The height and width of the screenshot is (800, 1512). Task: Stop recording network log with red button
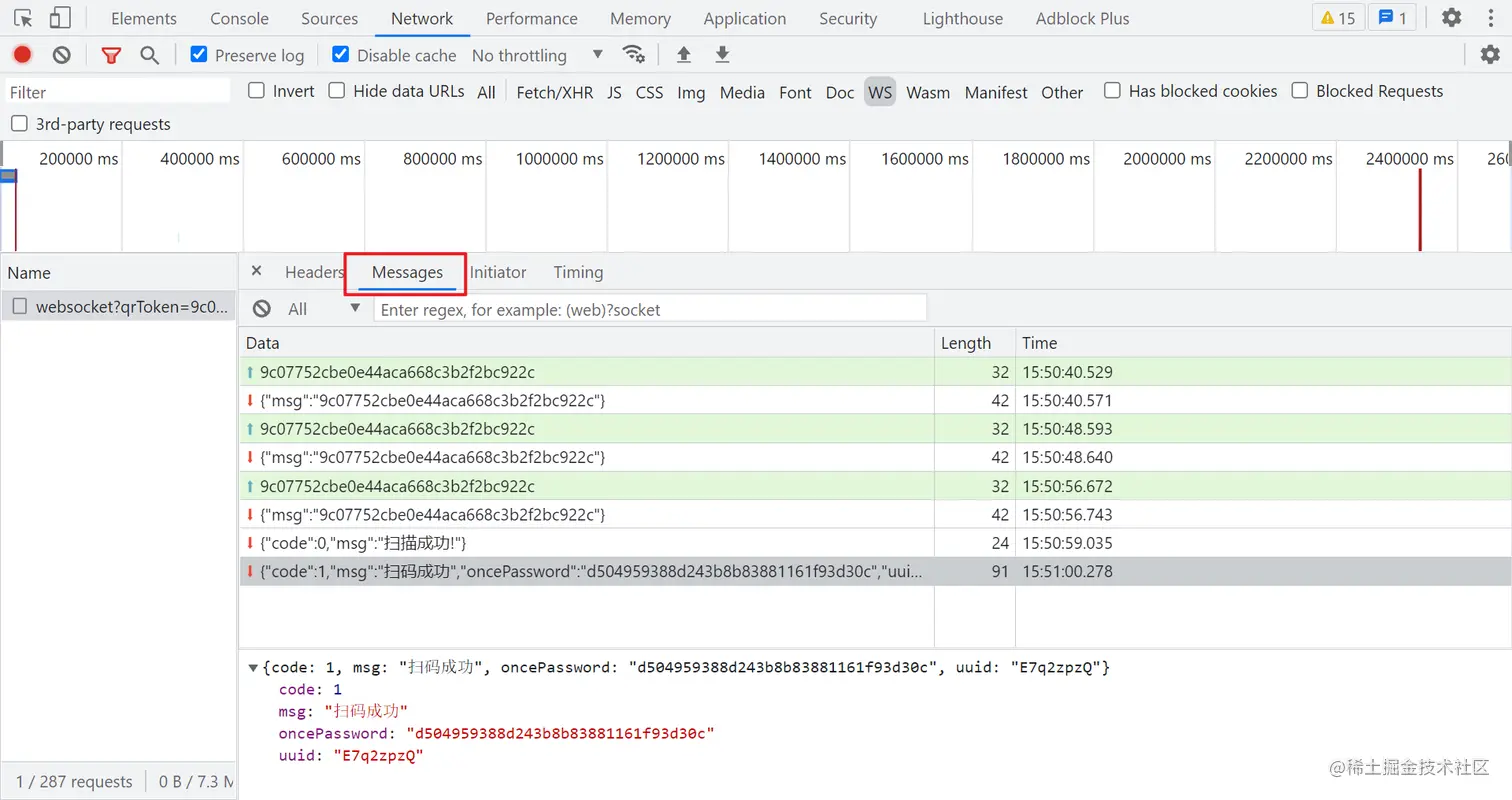22,55
